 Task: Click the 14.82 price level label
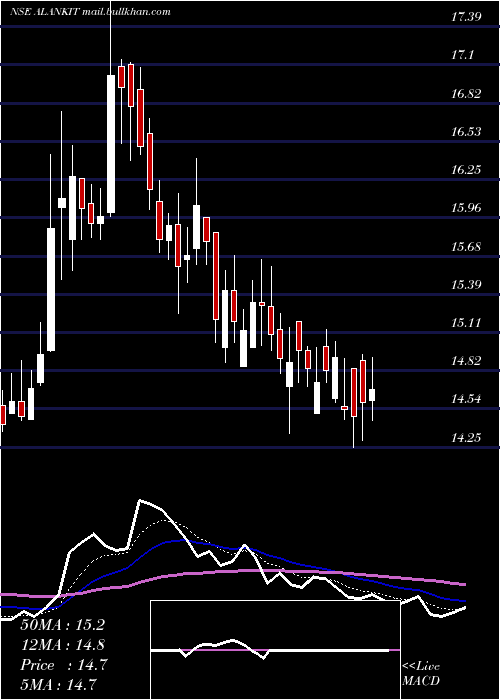[466, 361]
